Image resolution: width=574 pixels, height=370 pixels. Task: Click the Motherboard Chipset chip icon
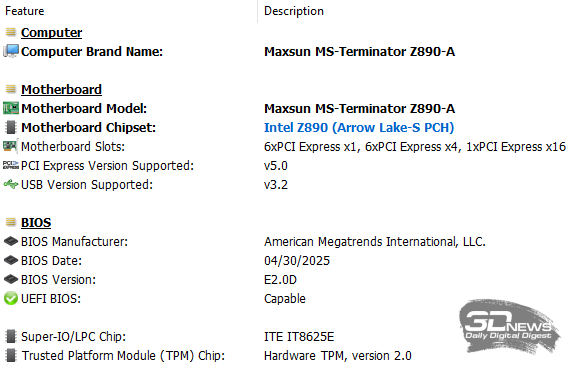(x=11, y=127)
